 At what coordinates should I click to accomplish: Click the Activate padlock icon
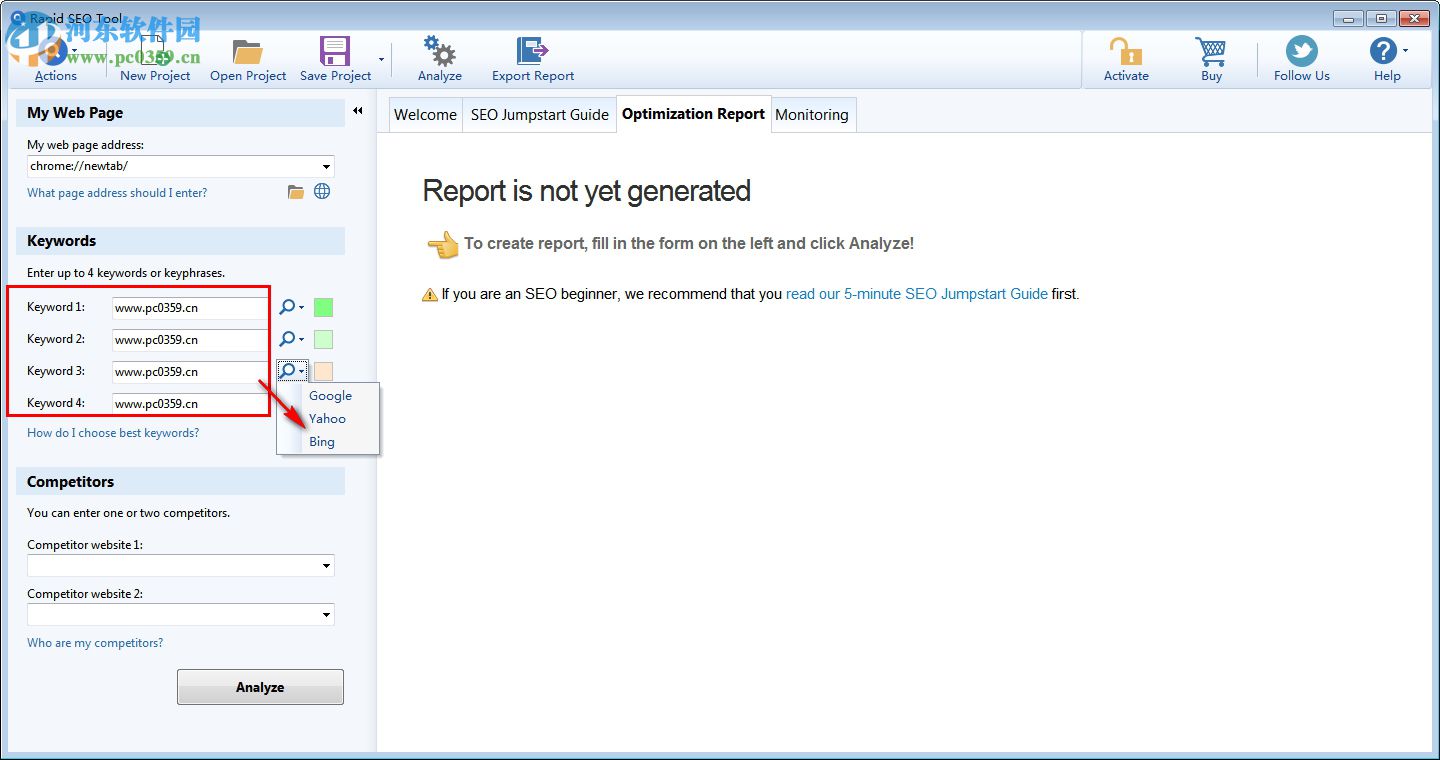(x=1125, y=52)
